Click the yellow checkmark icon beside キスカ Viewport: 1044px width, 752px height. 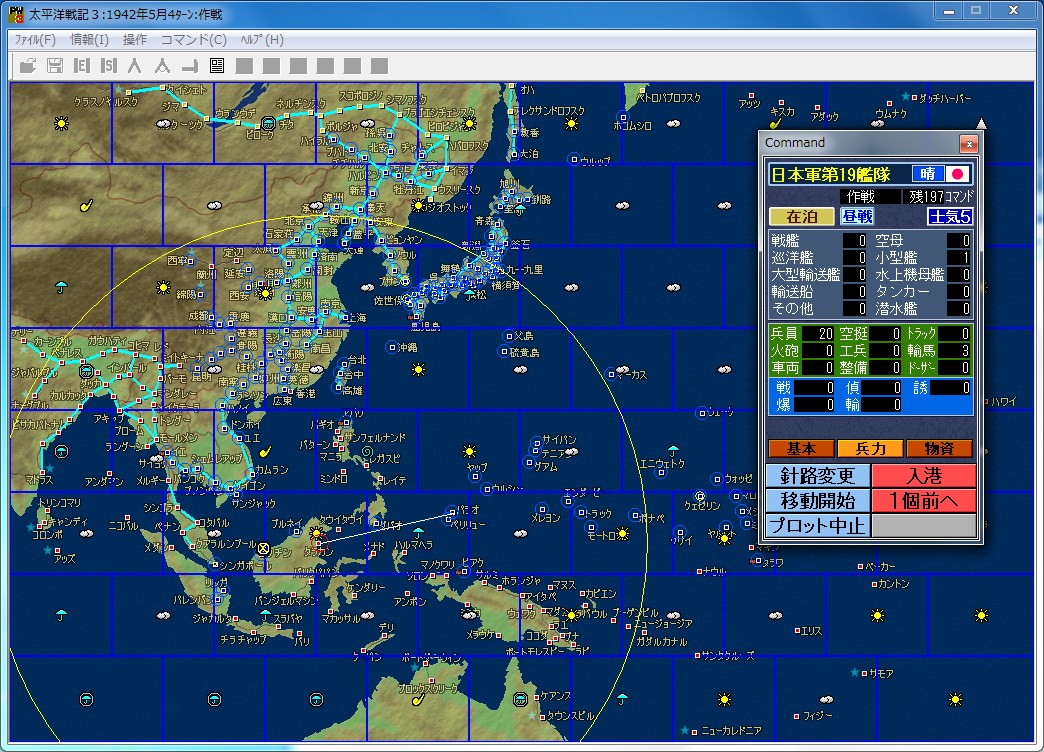(775, 123)
